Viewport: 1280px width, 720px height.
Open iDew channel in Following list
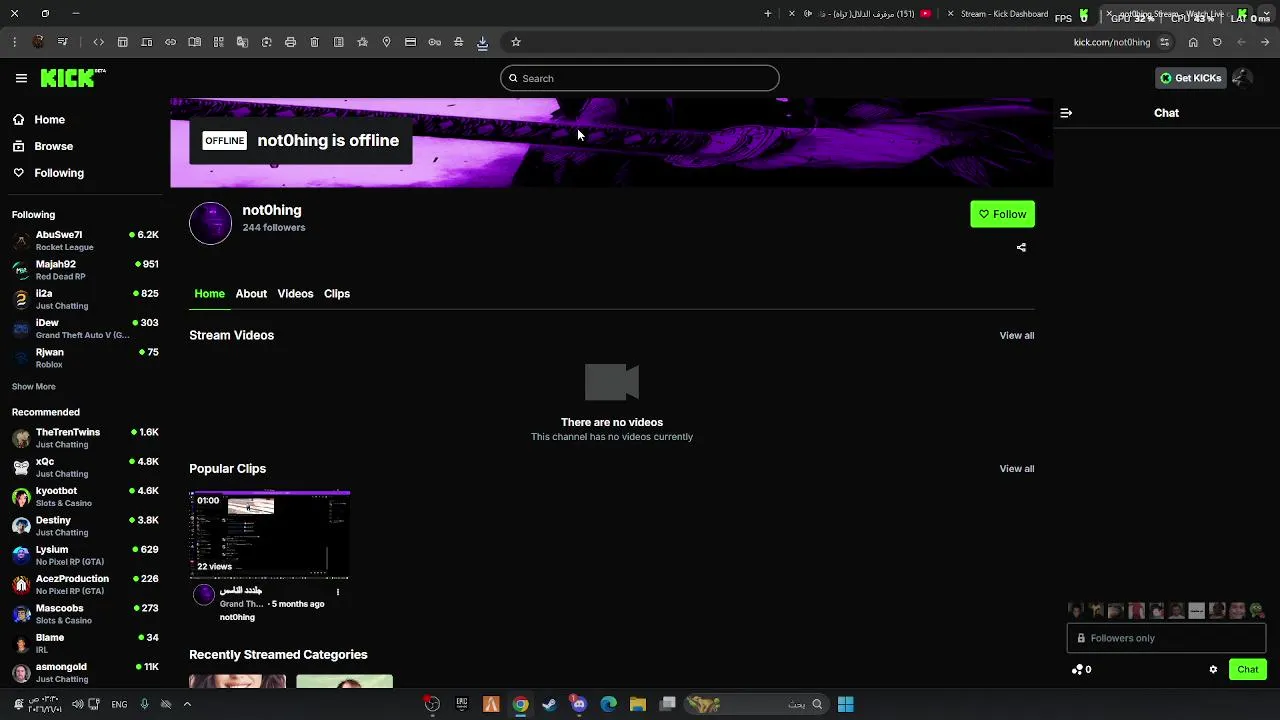[x=85, y=328]
